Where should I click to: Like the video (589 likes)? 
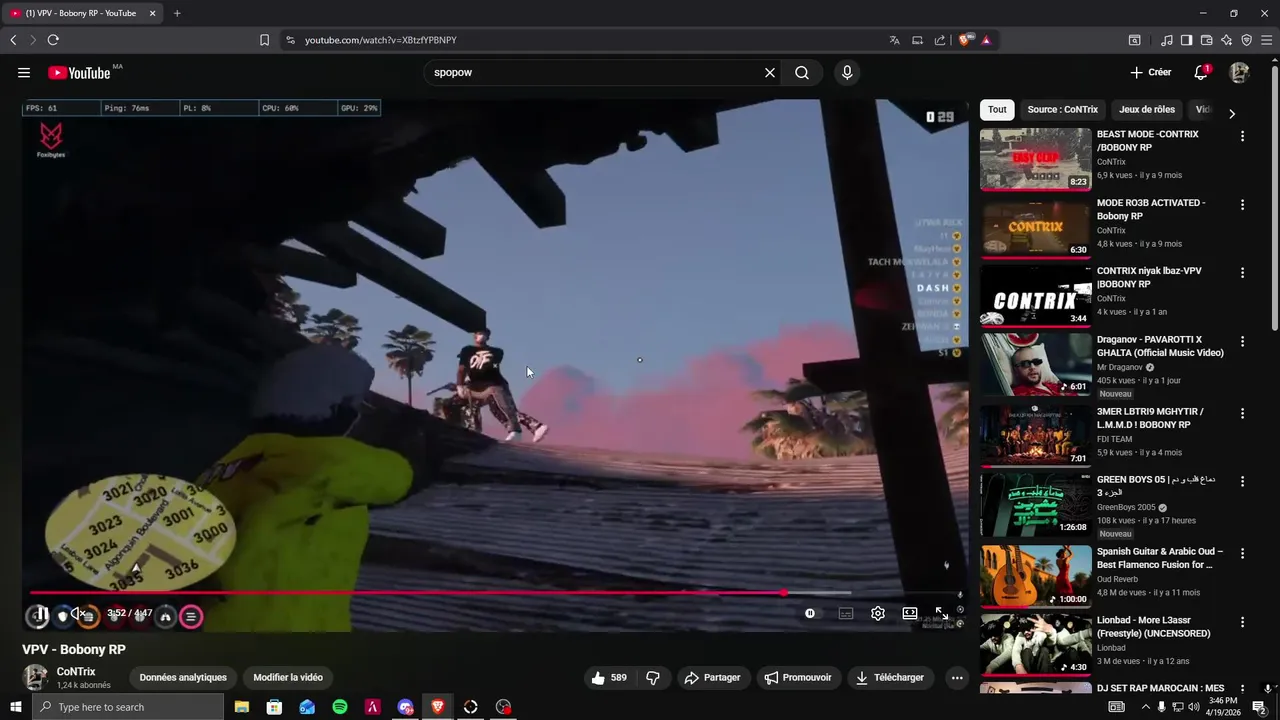click(x=609, y=677)
